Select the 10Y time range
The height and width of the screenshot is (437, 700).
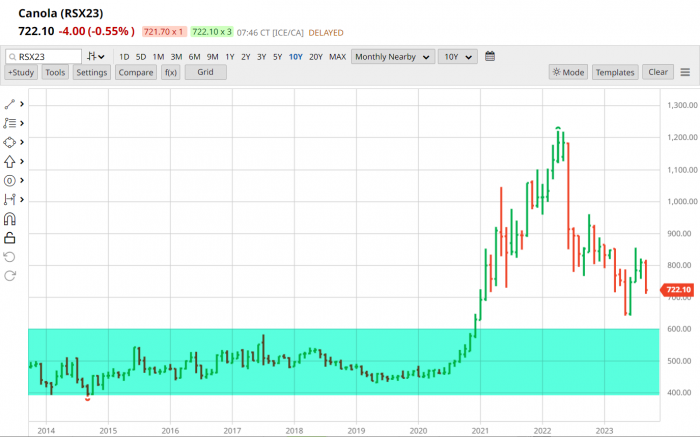pyautogui.click(x=296, y=57)
